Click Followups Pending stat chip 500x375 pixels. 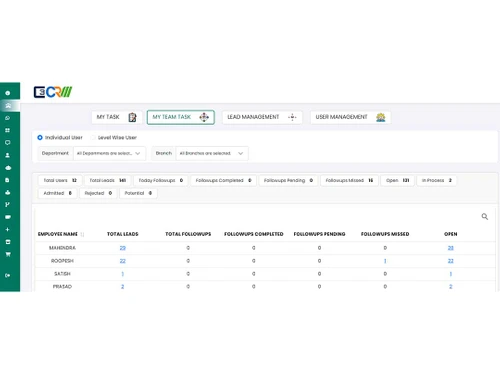click(x=288, y=180)
